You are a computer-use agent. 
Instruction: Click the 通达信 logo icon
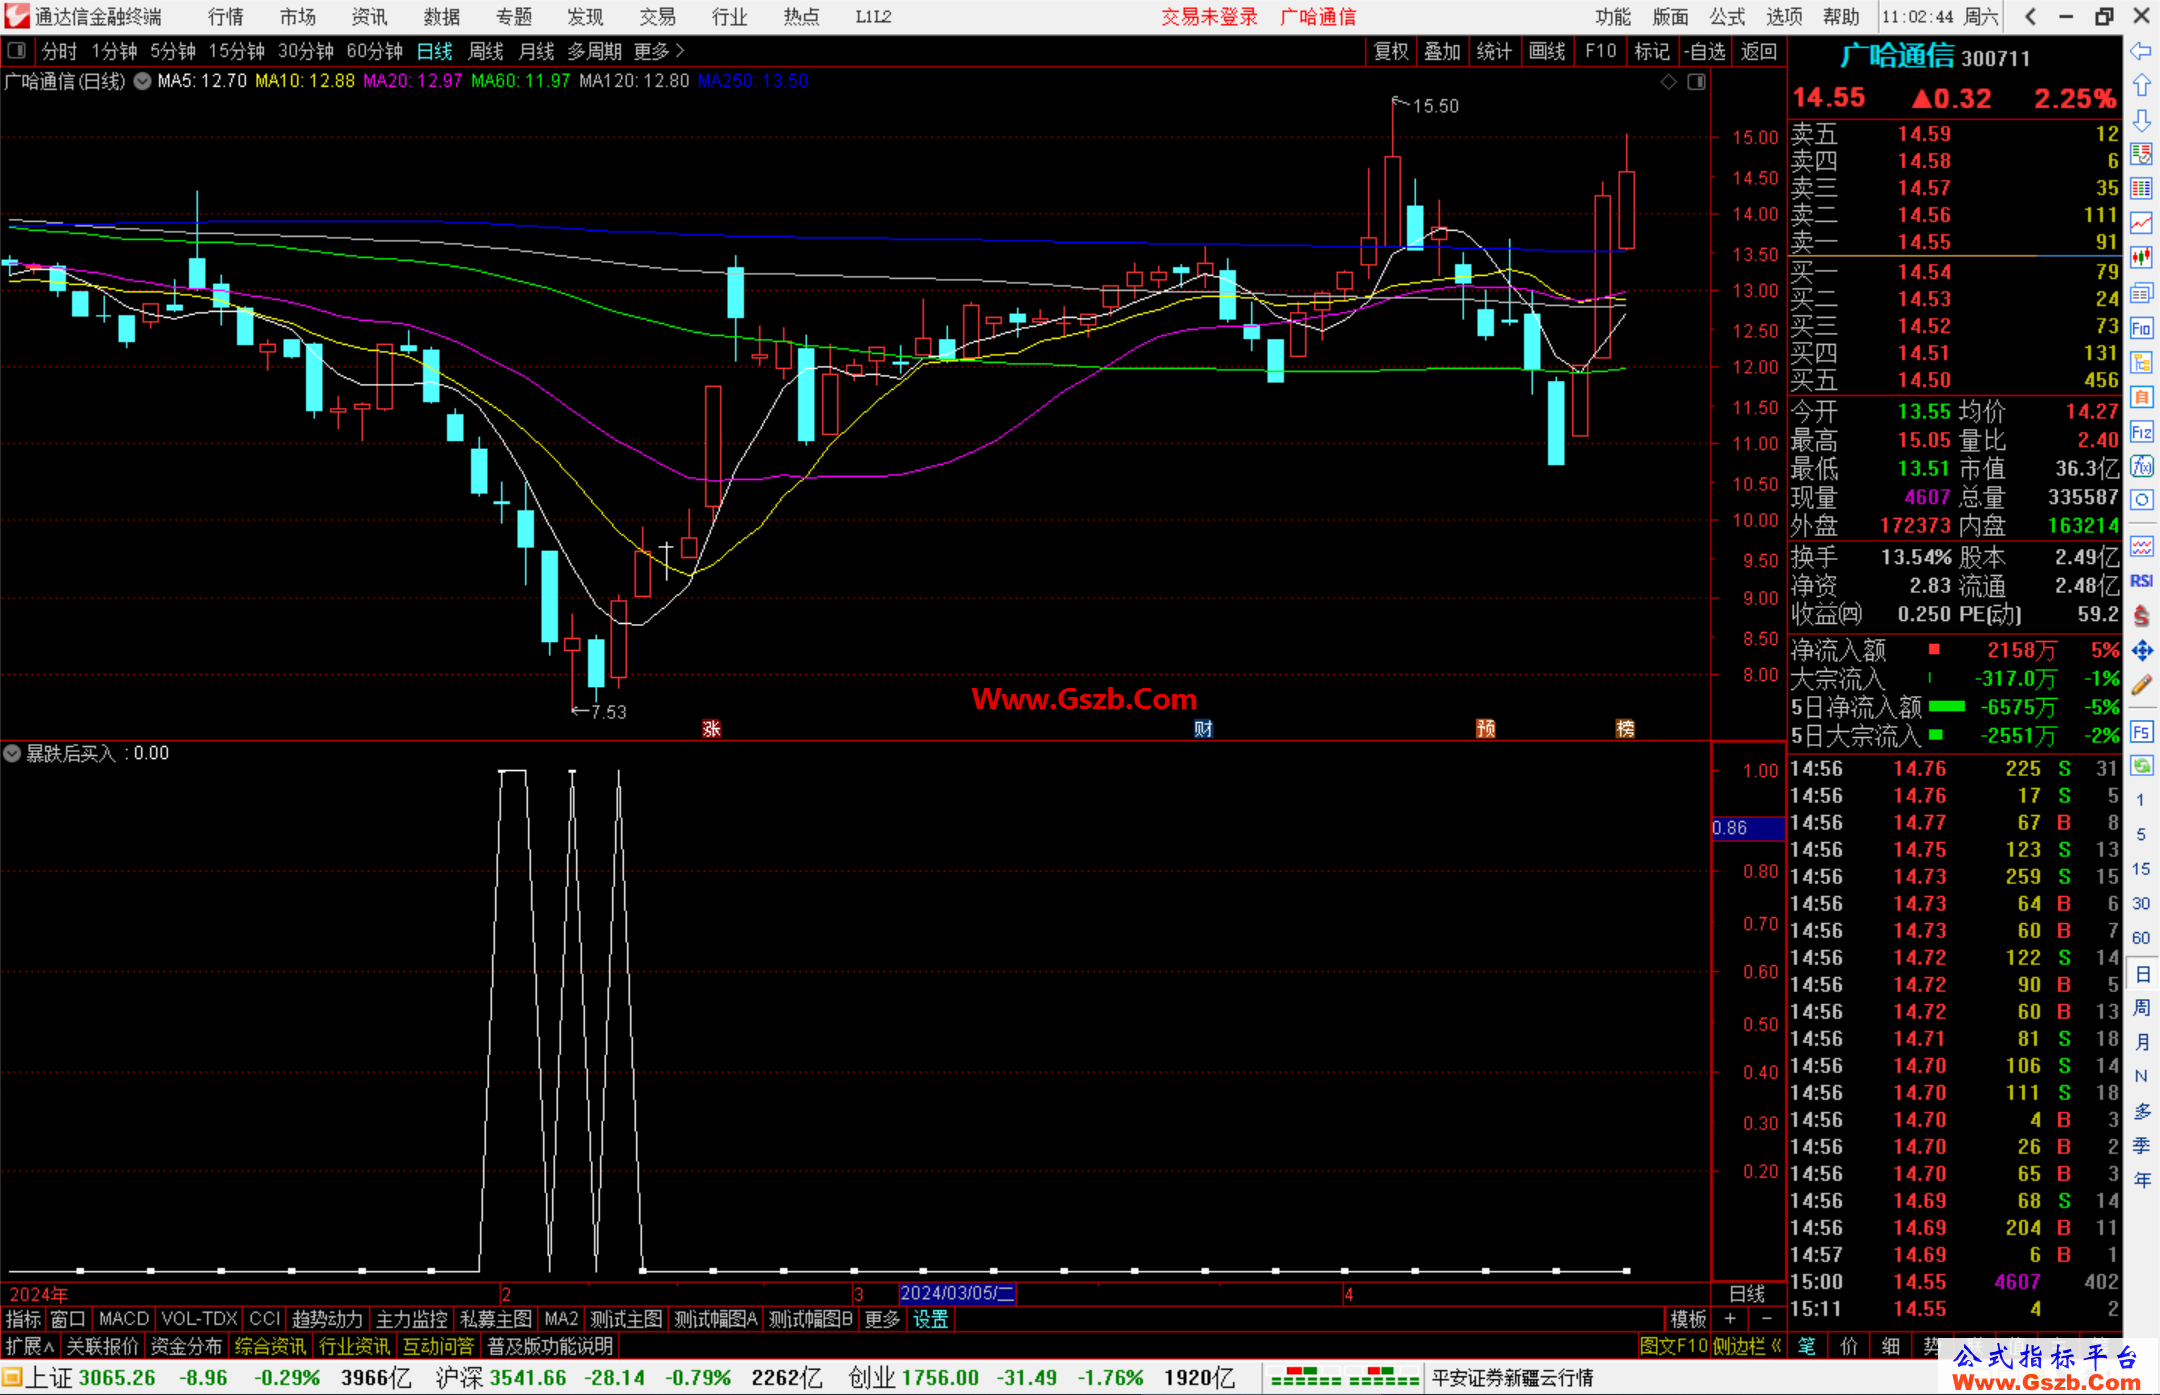[x=16, y=16]
